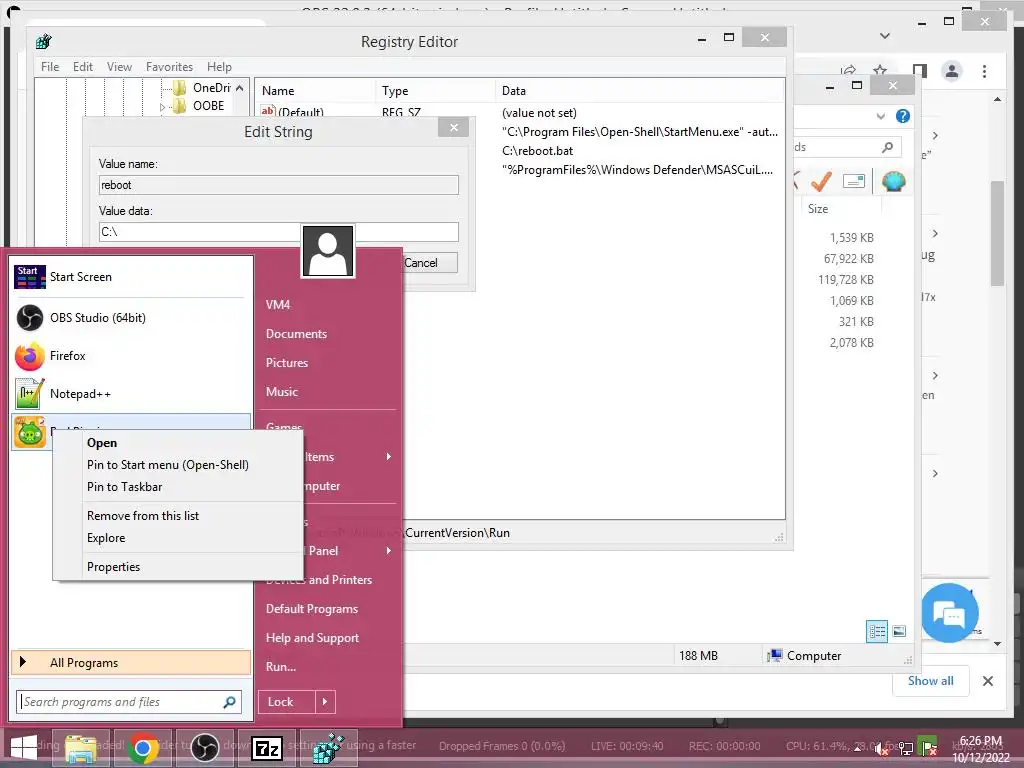Open Default Programs from start menu
This screenshot has height=768, width=1024.
[x=312, y=609]
